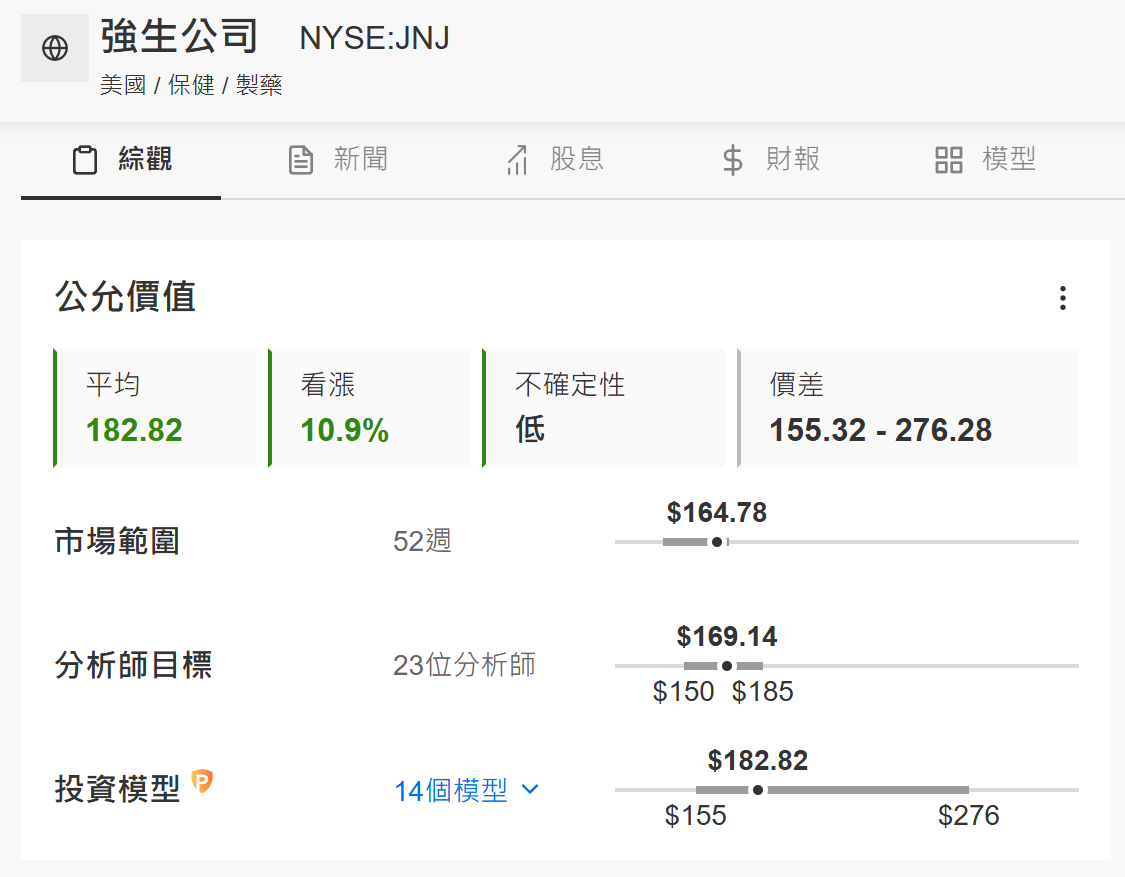Click the 52週 market range marker dot

coord(717,542)
